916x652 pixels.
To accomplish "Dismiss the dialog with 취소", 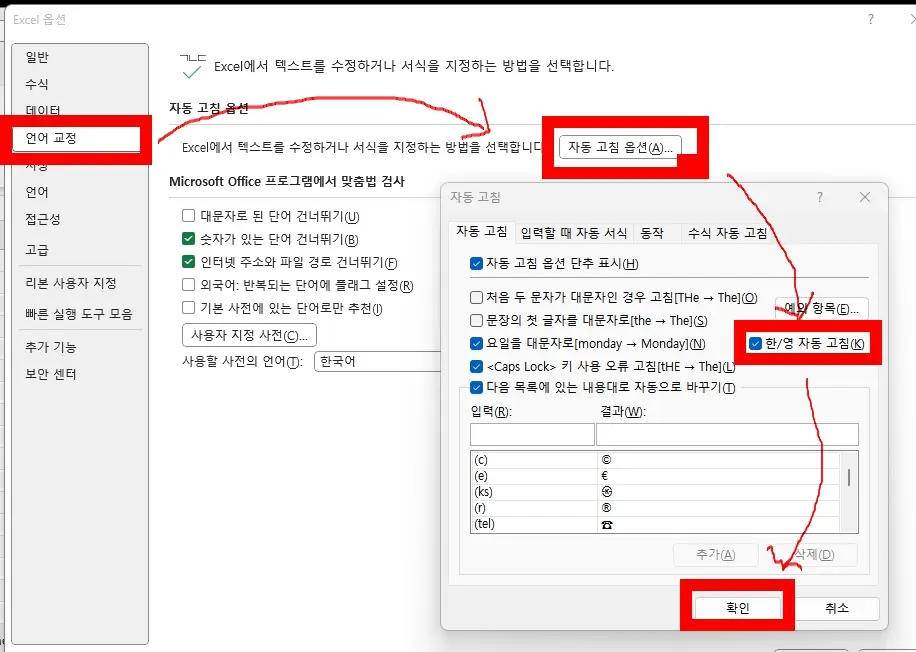I will tap(840, 608).
